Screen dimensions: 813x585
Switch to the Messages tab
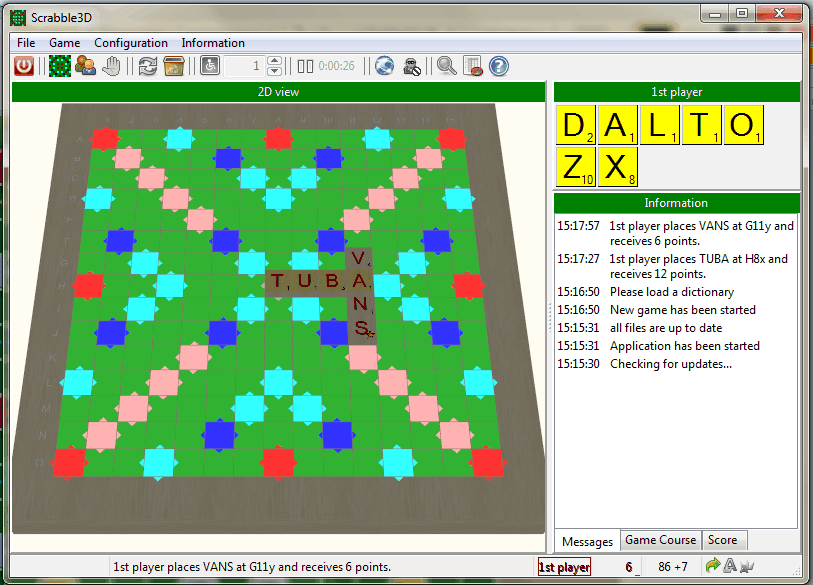tap(587, 541)
